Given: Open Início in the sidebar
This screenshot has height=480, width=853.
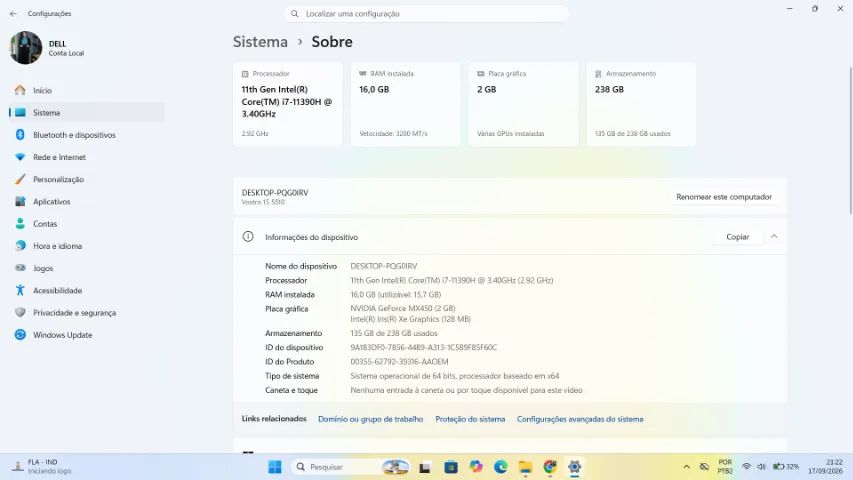Looking at the screenshot, I should (86, 90).
